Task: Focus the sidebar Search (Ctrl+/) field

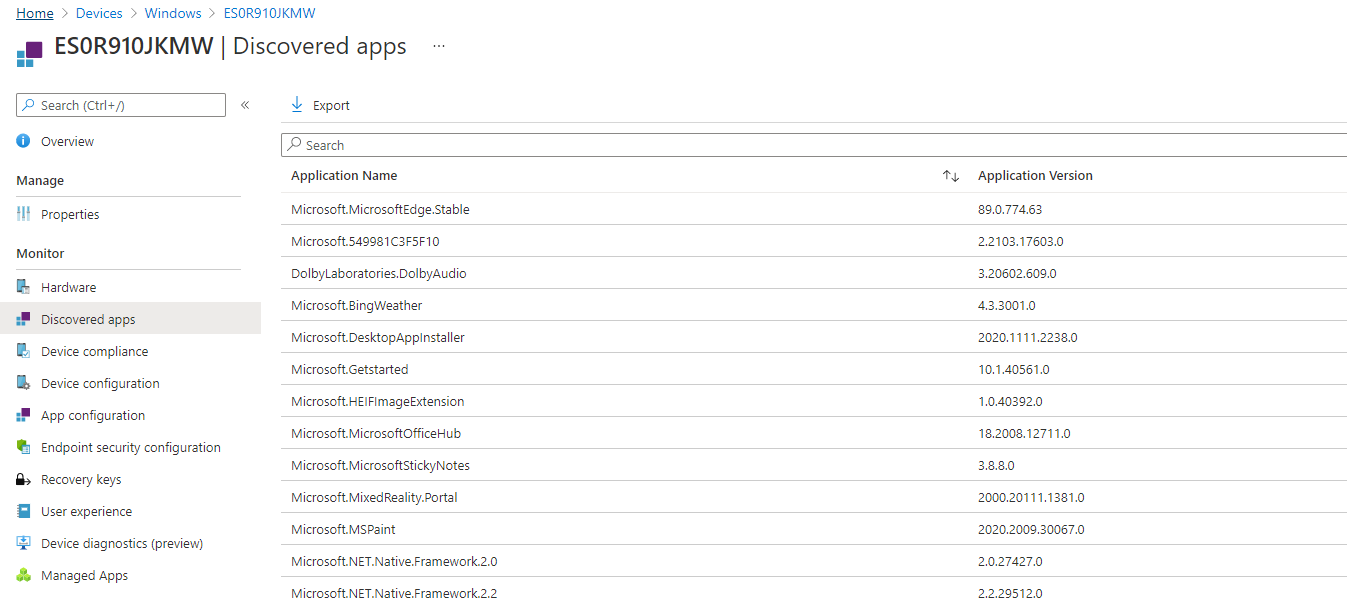Action: [121, 105]
